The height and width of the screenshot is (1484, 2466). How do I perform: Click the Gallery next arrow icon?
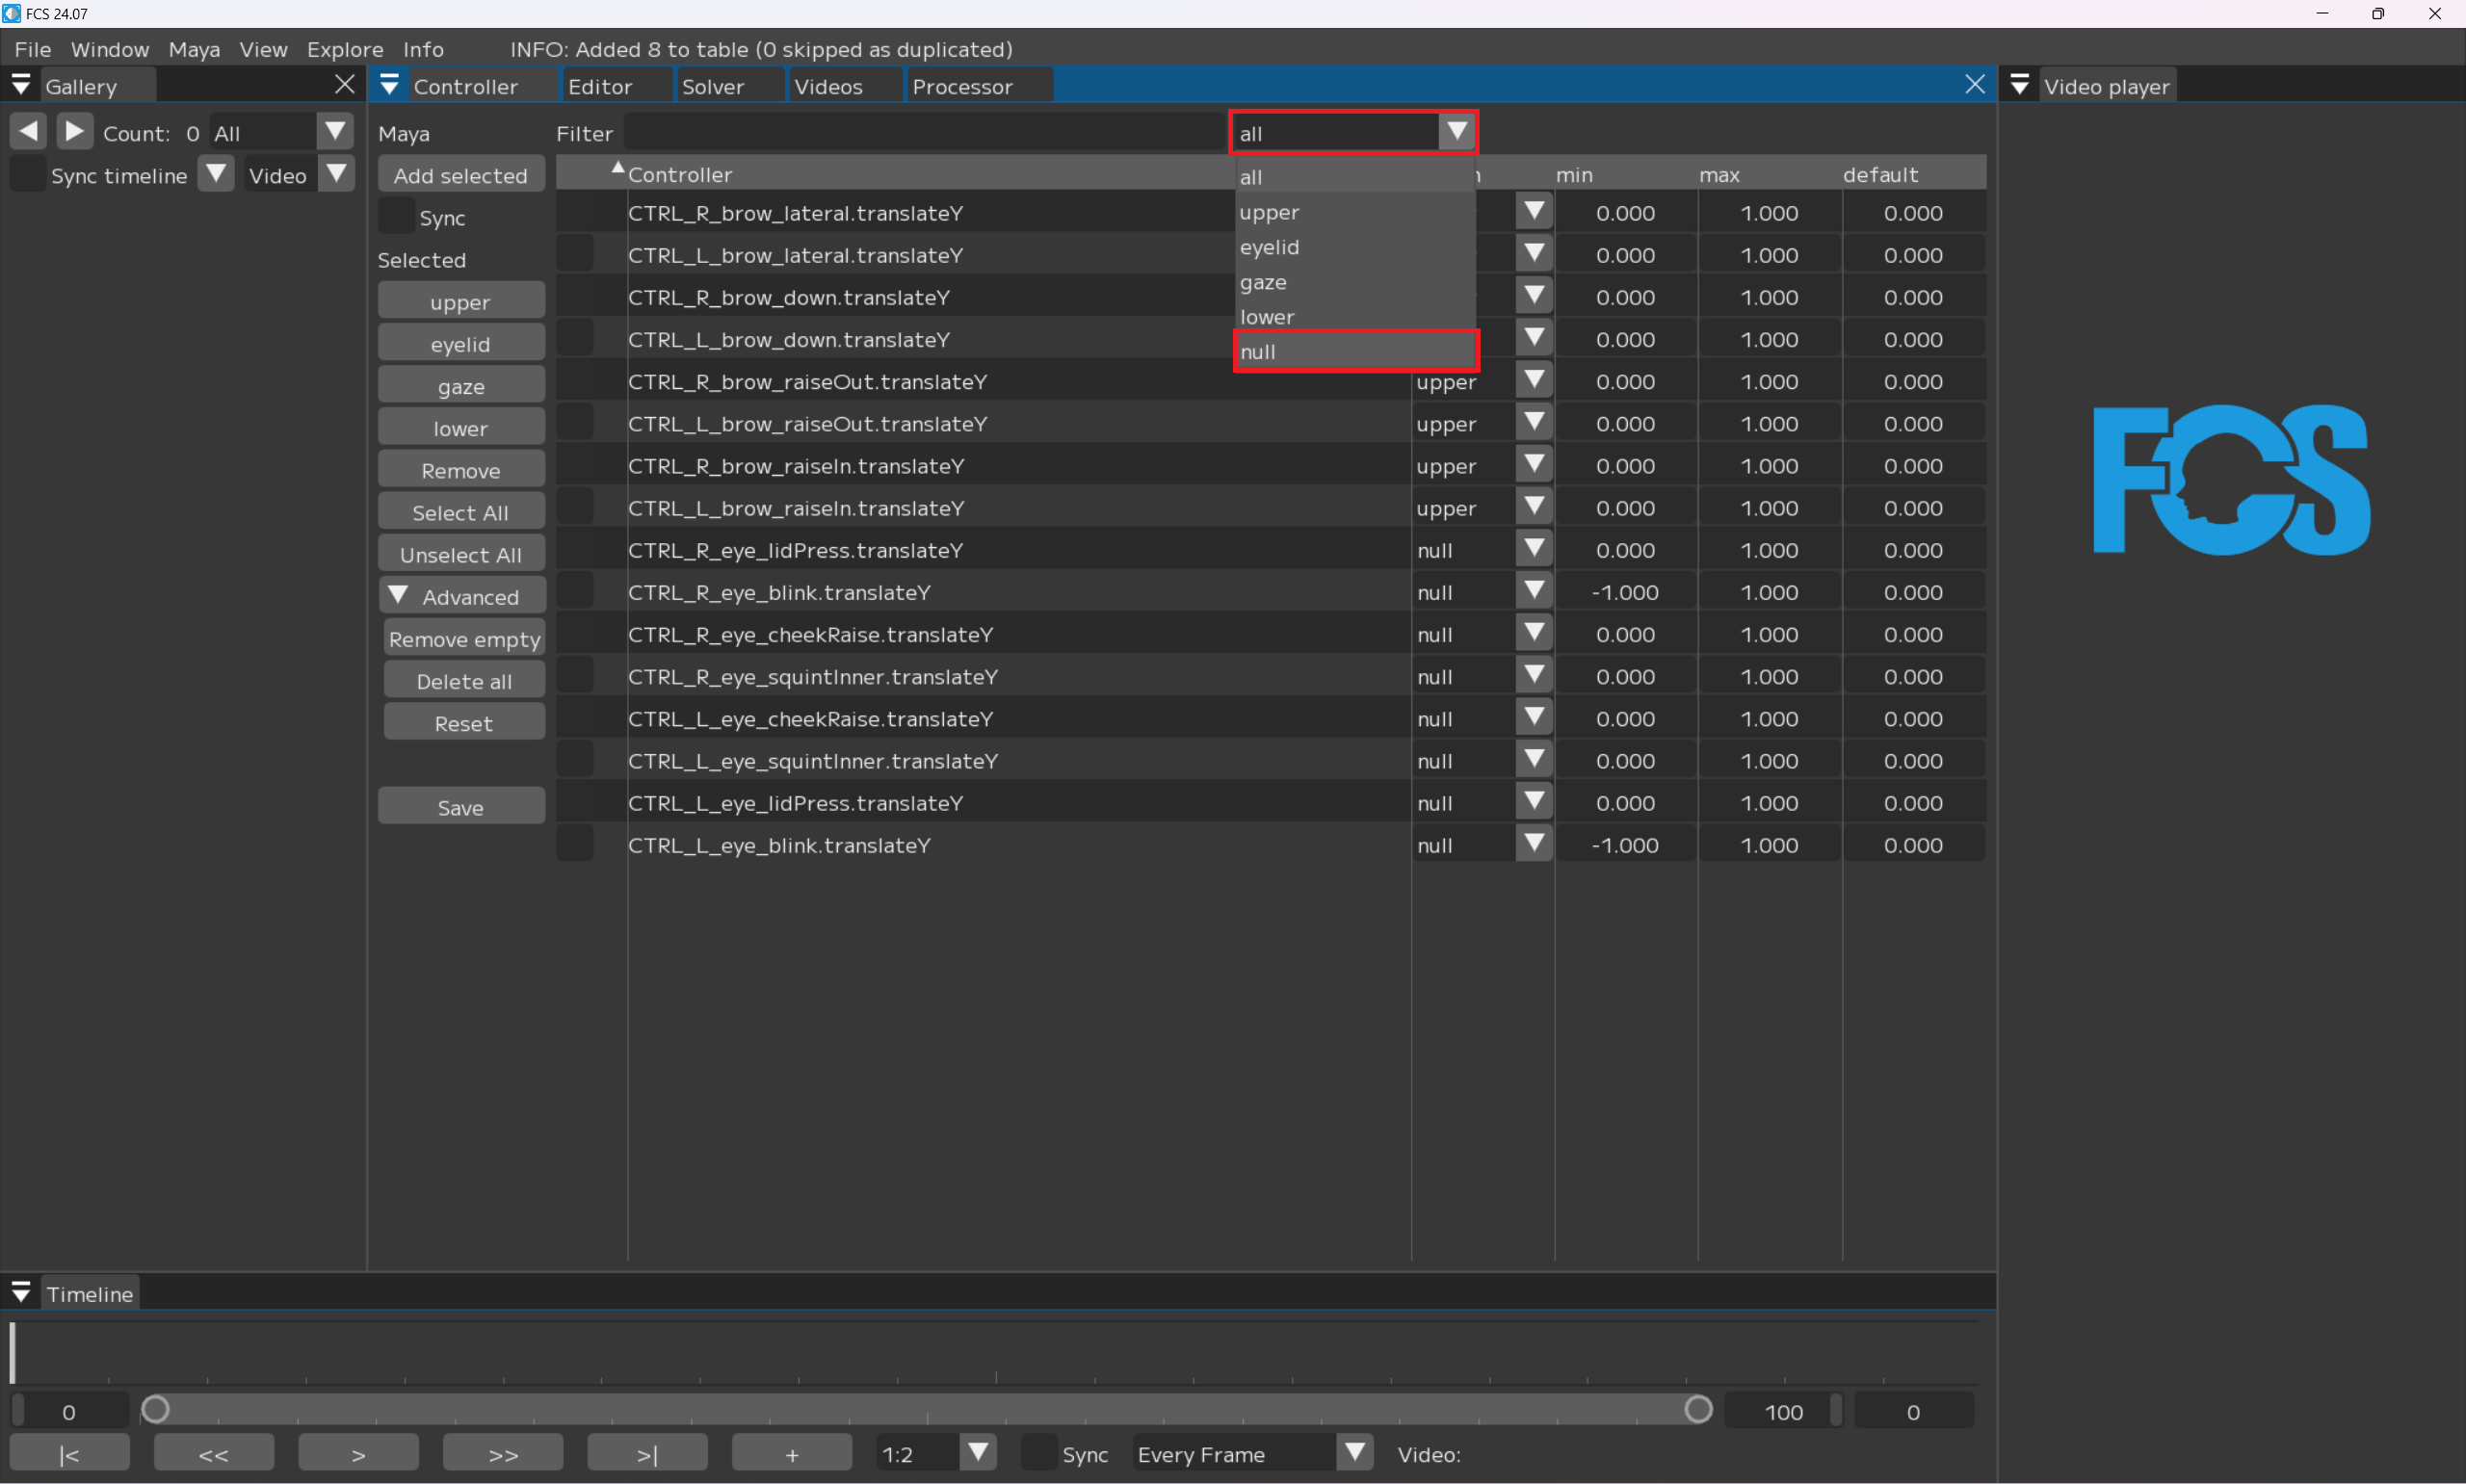[75, 132]
